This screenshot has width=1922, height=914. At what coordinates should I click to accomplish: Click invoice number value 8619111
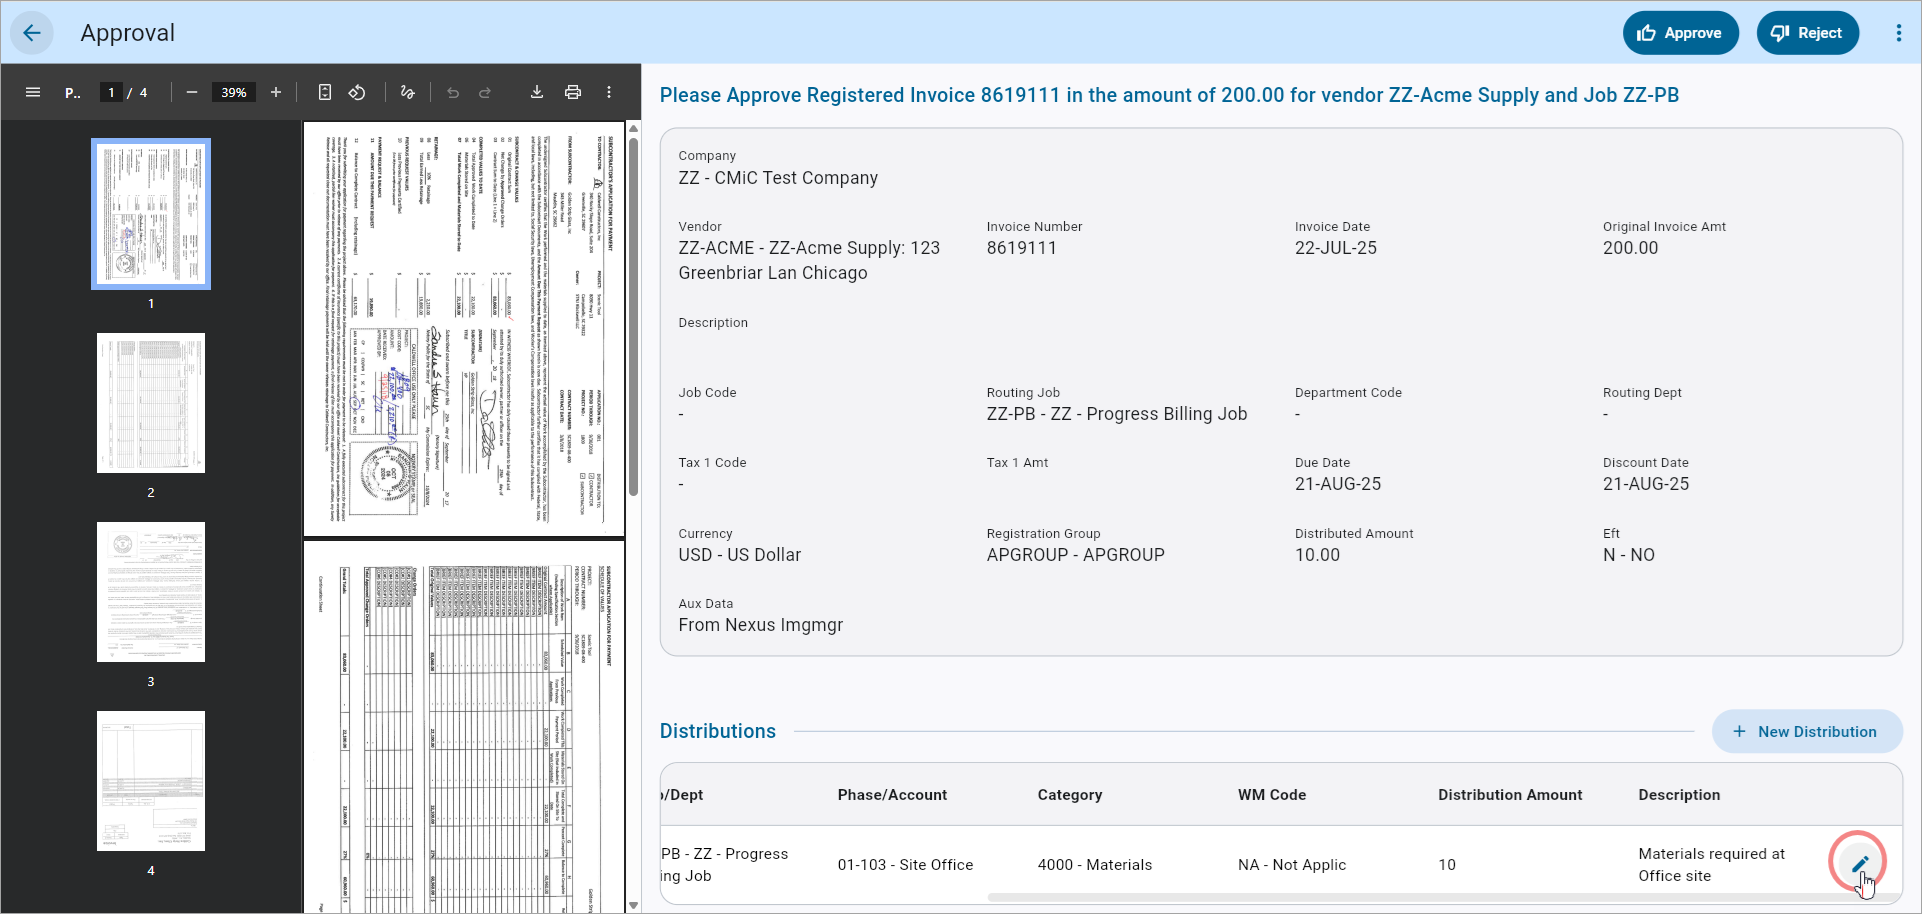[x=1021, y=248]
